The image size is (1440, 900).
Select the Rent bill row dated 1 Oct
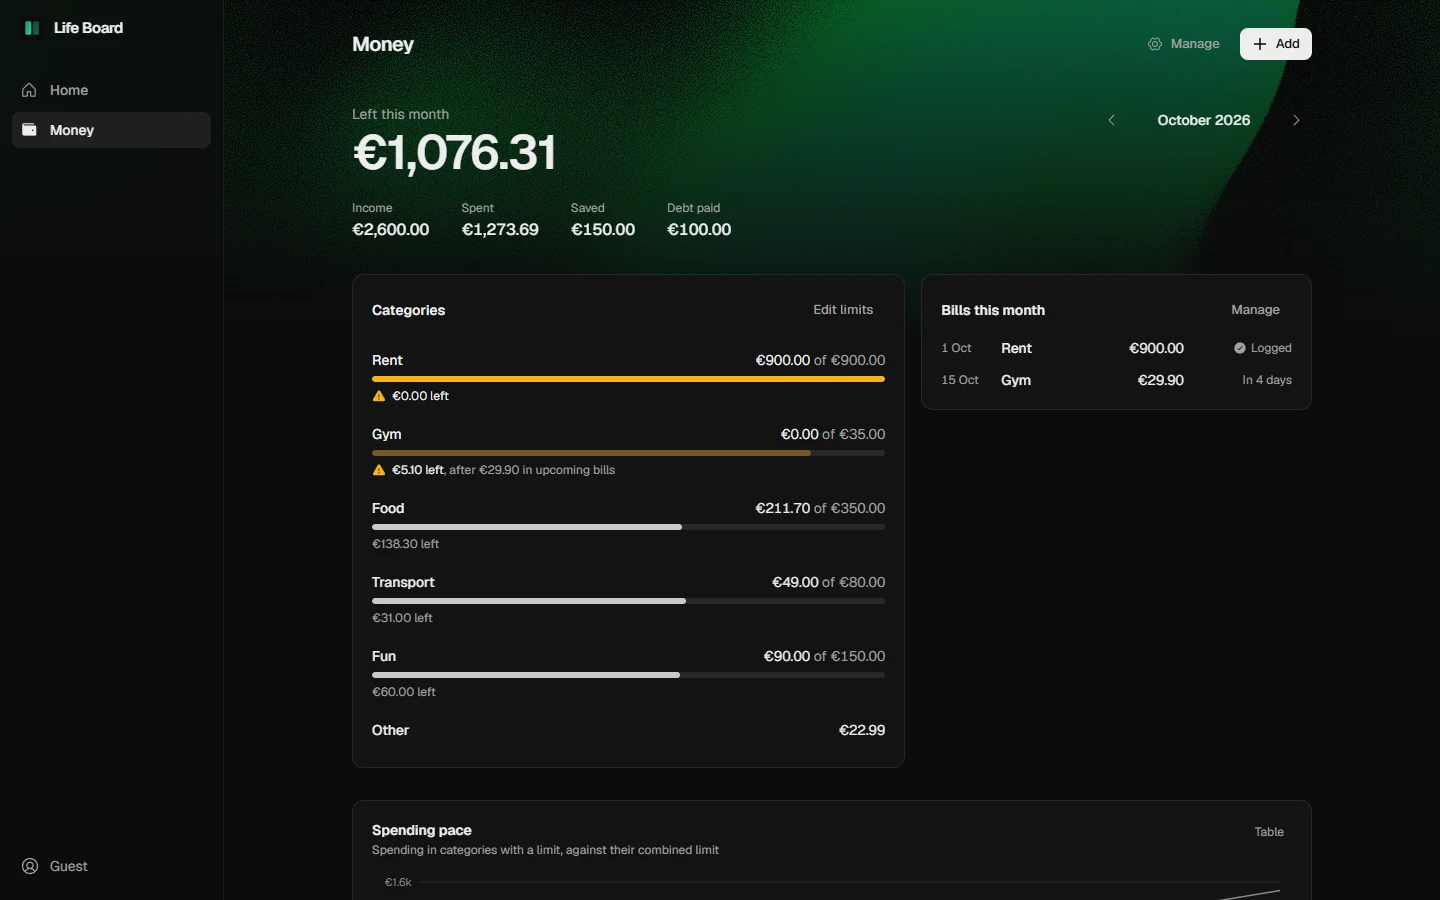tap(1116, 348)
